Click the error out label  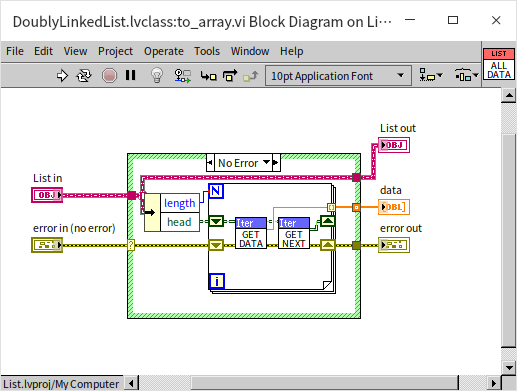pos(401,228)
